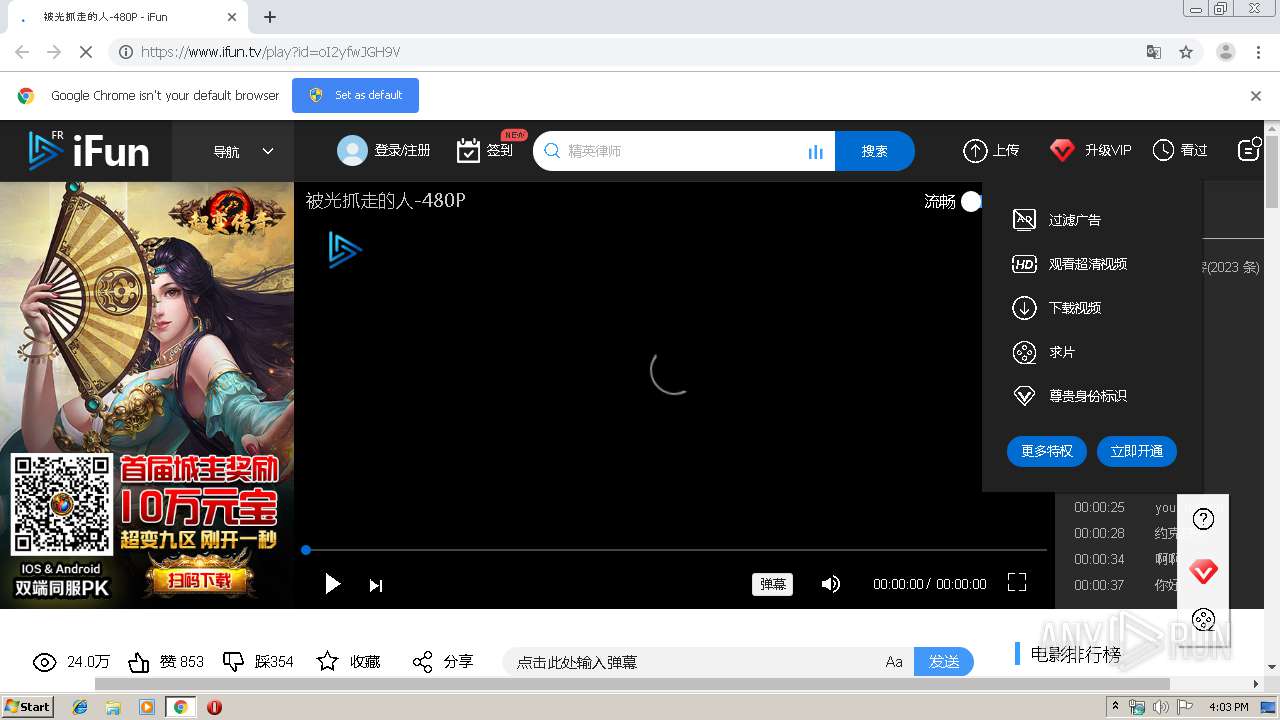Open 看过 watch history clock icon
Viewport: 1280px width, 720px height.
coord(1163,151)
